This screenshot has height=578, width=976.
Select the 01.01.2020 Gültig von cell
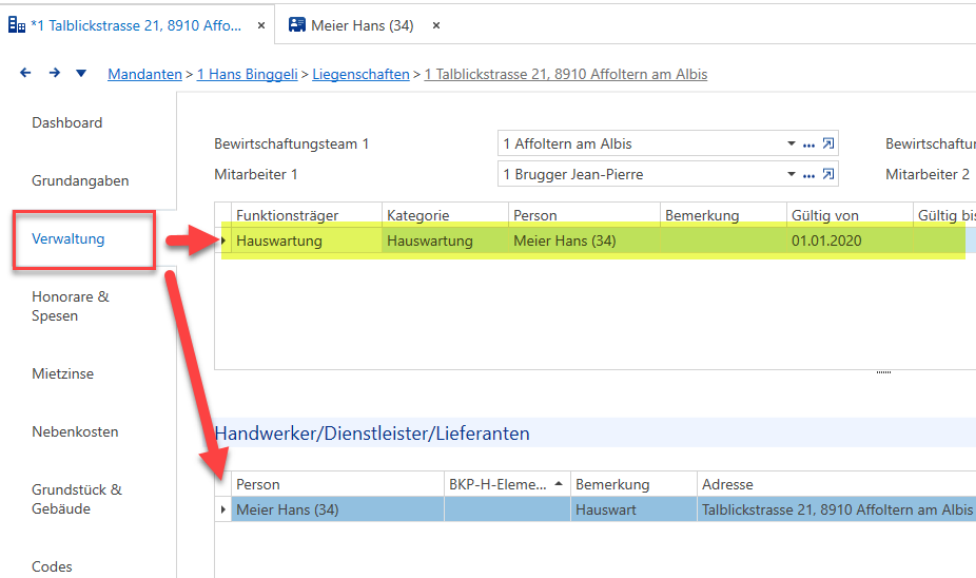pos(850,241)
